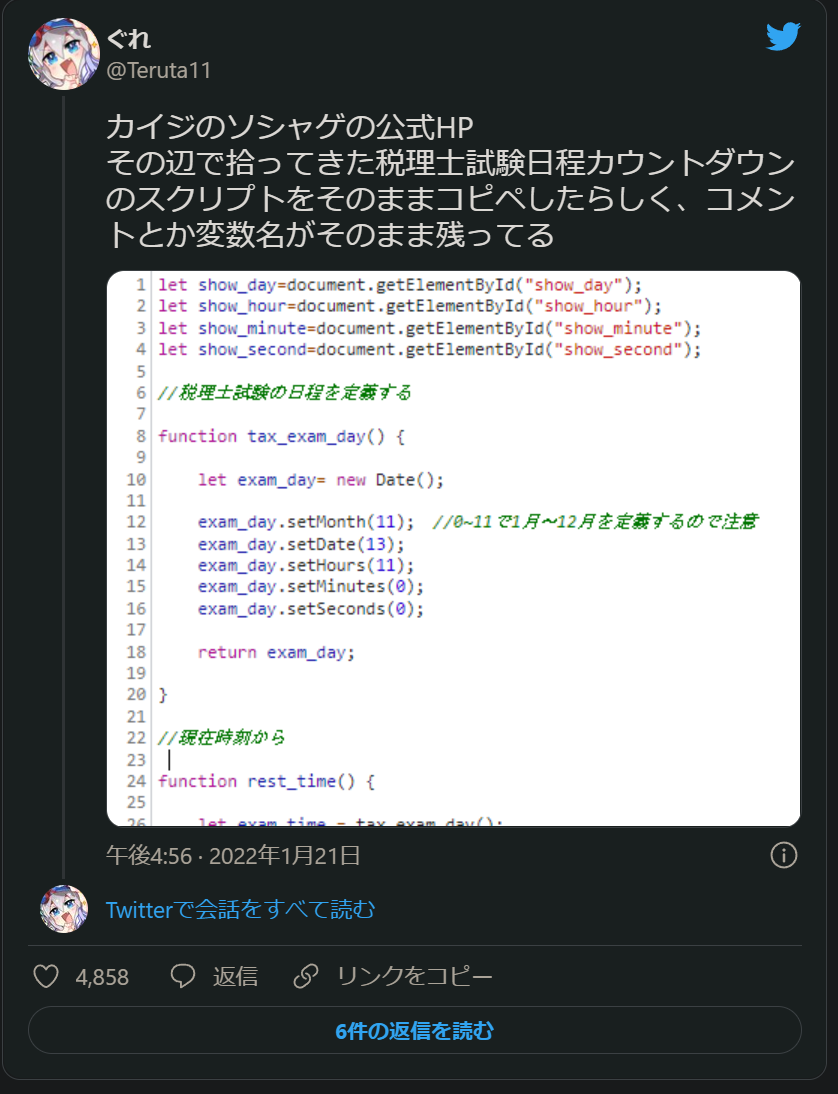This screenshot has height=1094, width=838.
Task: Open the Twitterで会話をすべて読む link
Action: (241, 909)
